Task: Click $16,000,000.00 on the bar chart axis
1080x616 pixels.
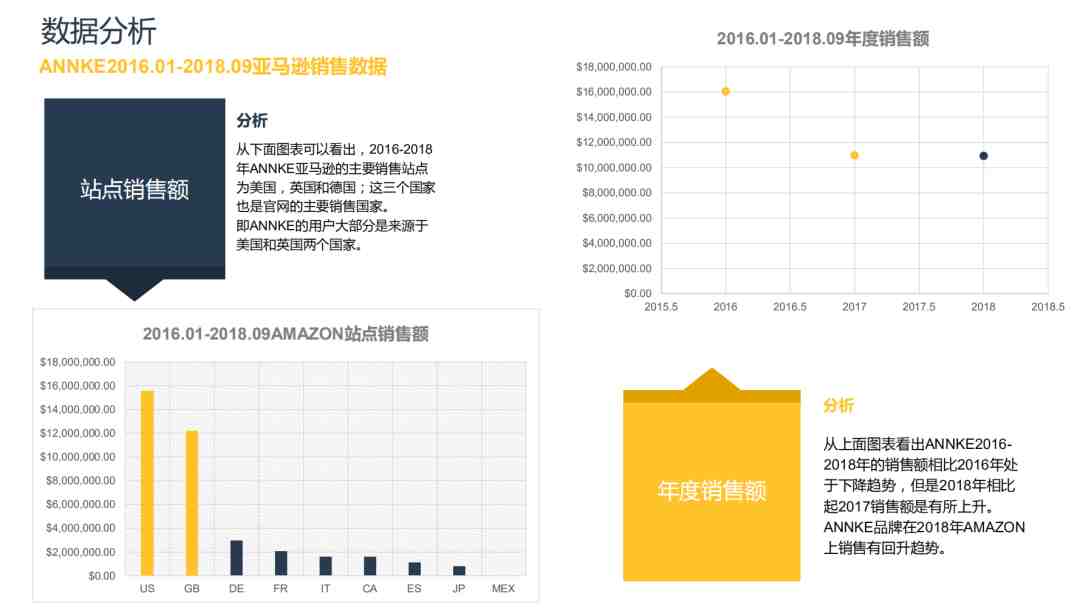Action: 78,386
